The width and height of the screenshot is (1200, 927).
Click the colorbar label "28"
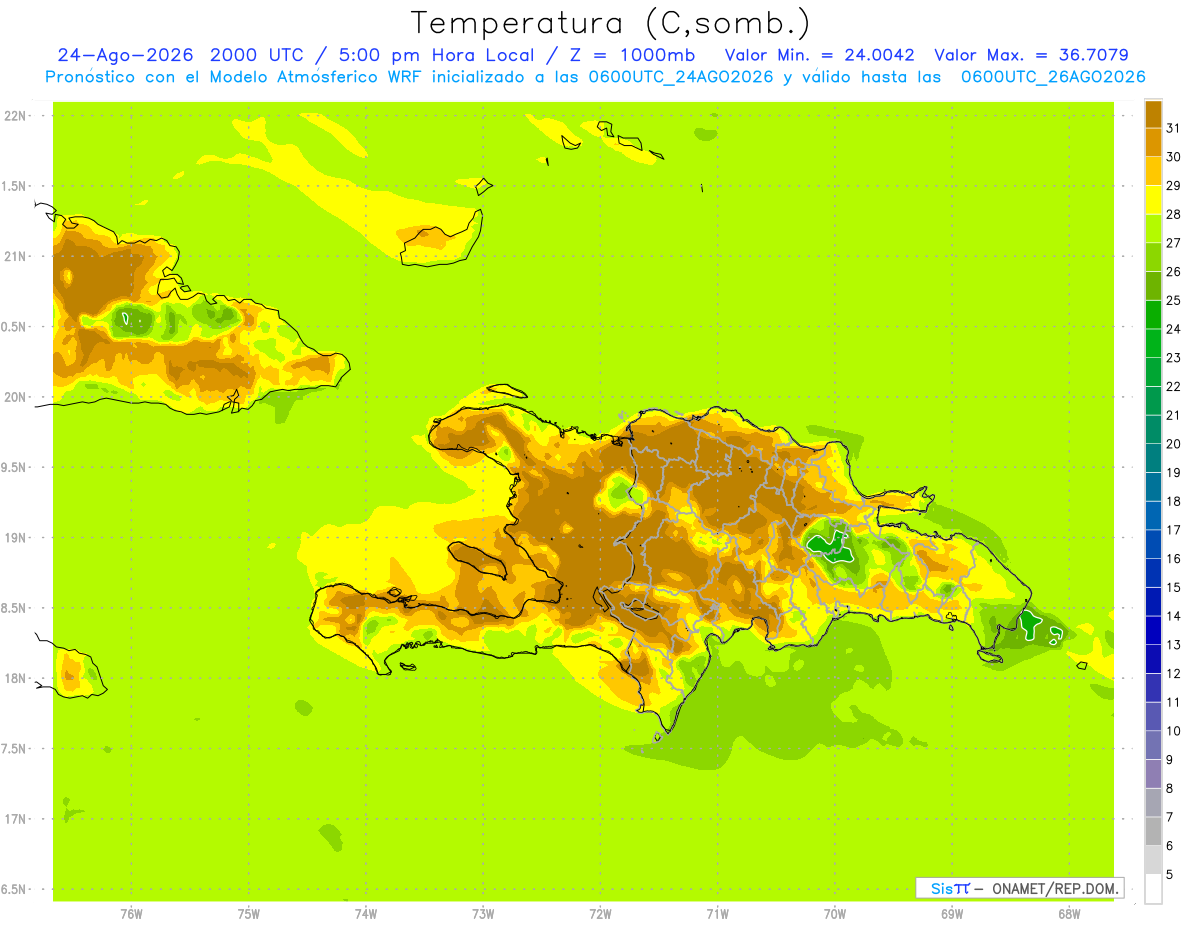tap(1173, 214)
